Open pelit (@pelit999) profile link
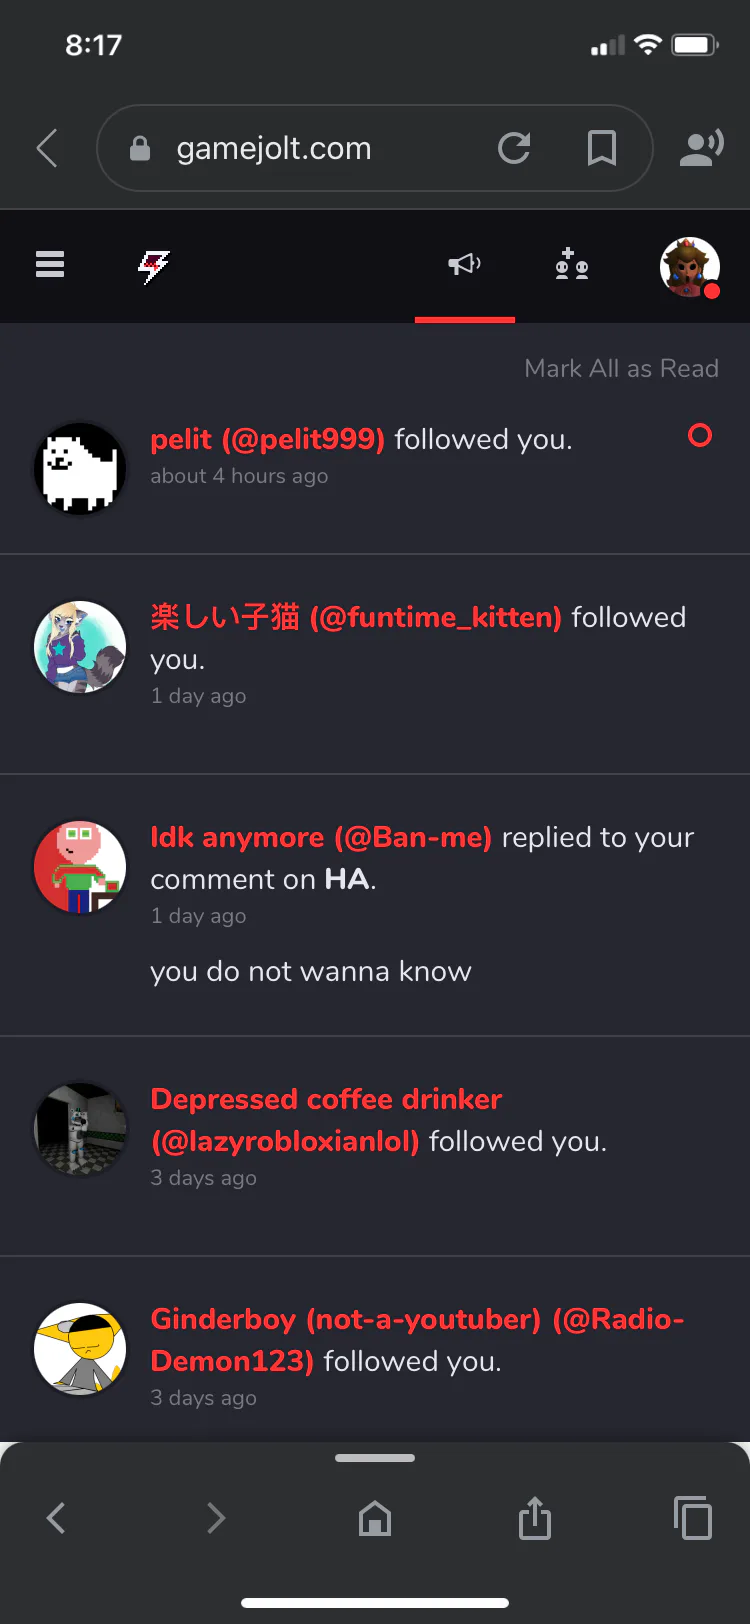Viewport: 750px width, 1624px height. point(267,439)
